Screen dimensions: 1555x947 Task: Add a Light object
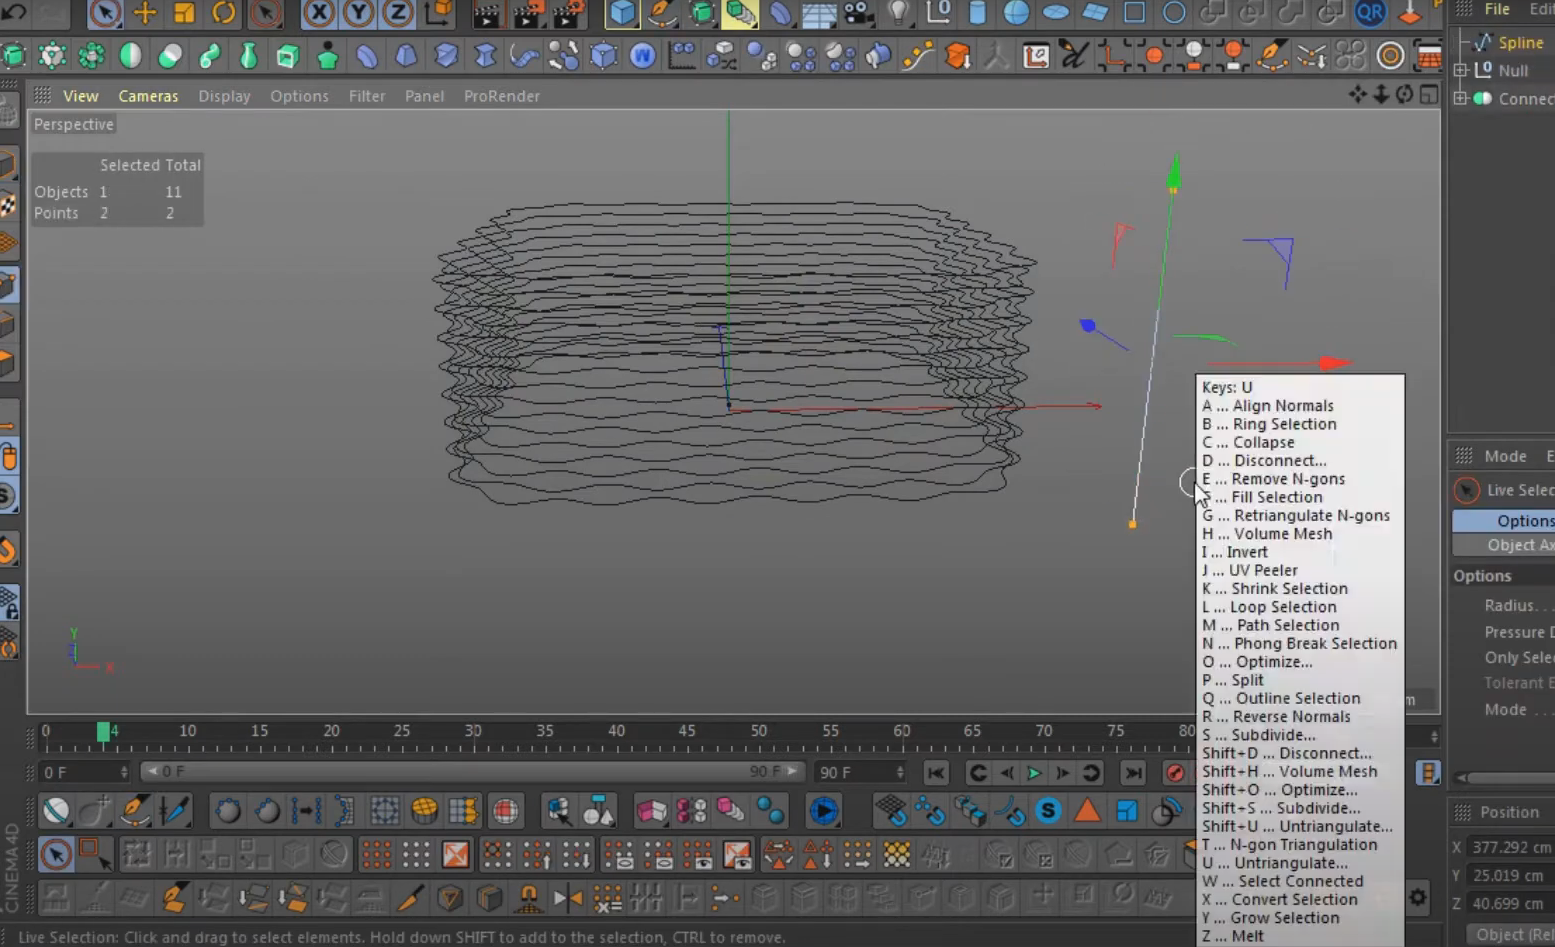[899, 13]
